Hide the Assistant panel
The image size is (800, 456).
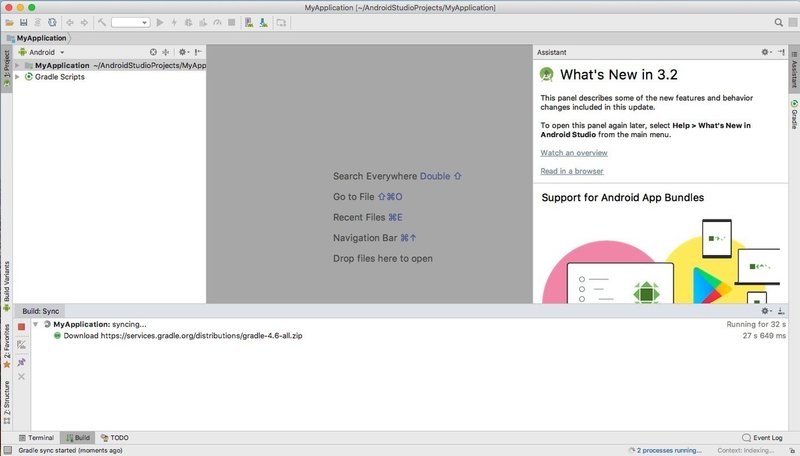[781, 52]
